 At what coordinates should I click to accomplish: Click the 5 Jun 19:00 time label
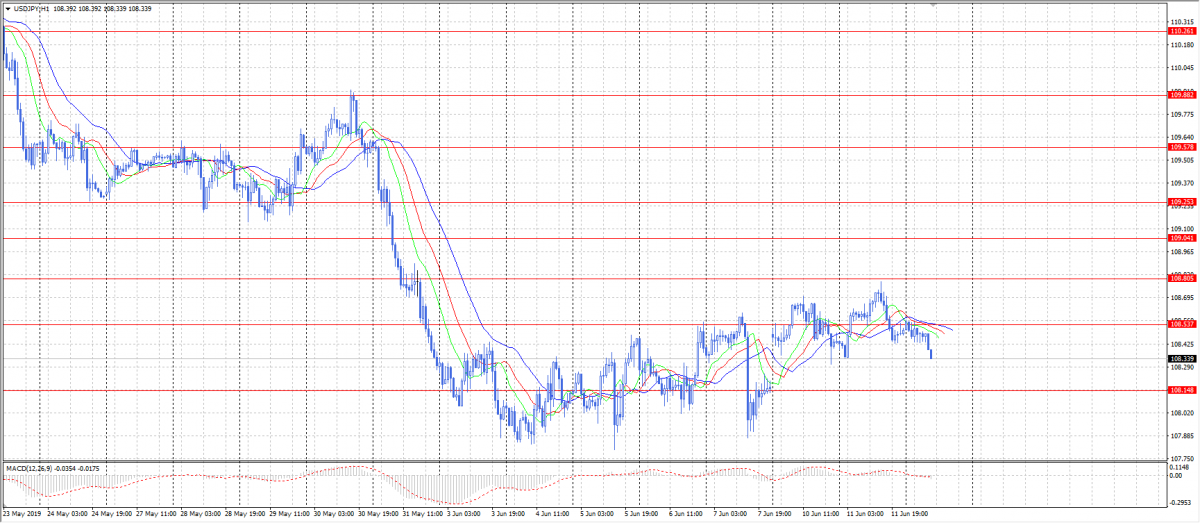(x=642, y=515)
